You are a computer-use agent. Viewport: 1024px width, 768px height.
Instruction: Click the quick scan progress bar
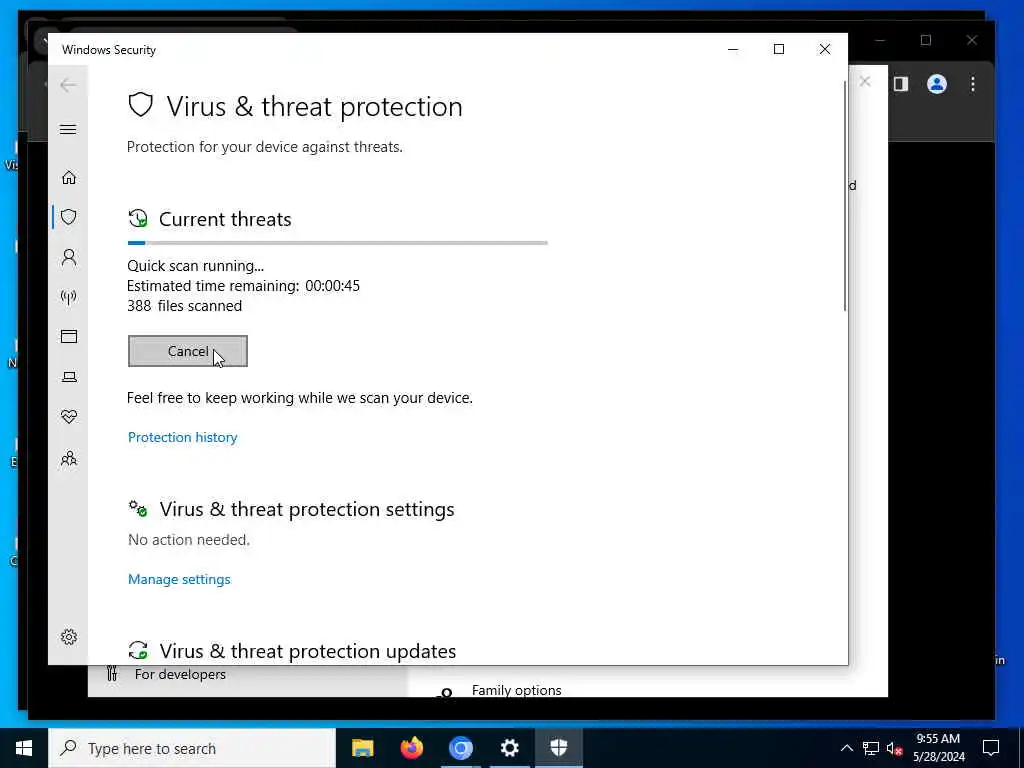338,243
